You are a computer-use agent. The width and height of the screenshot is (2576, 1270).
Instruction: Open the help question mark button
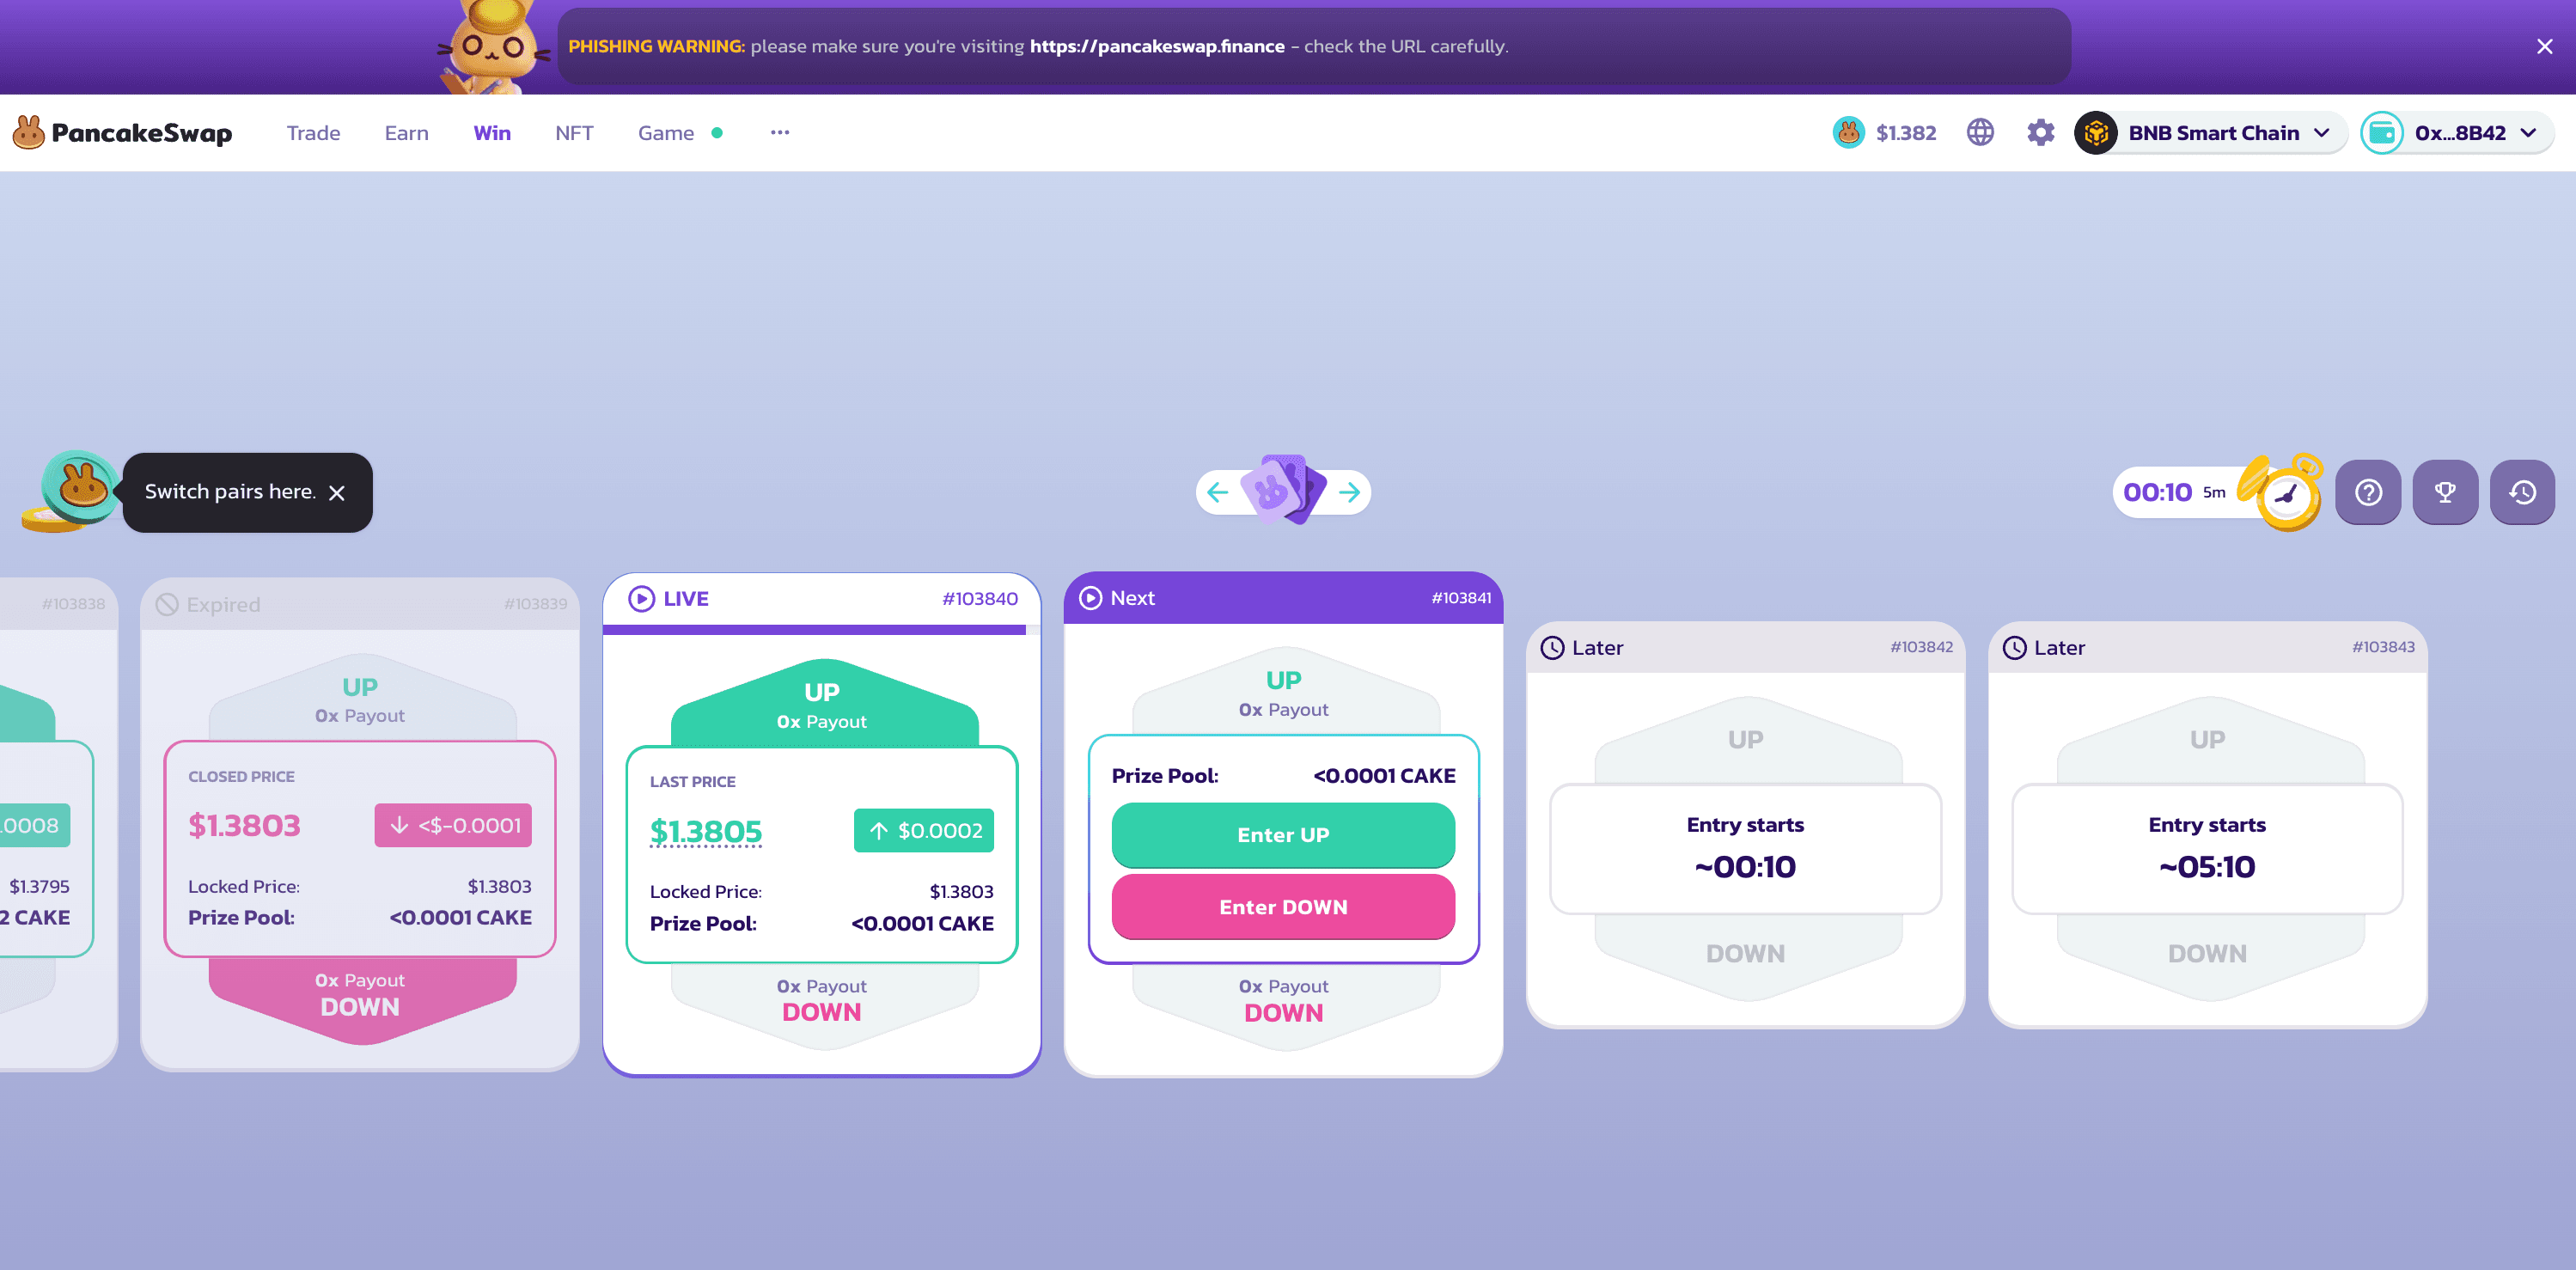pos(2368,492)
